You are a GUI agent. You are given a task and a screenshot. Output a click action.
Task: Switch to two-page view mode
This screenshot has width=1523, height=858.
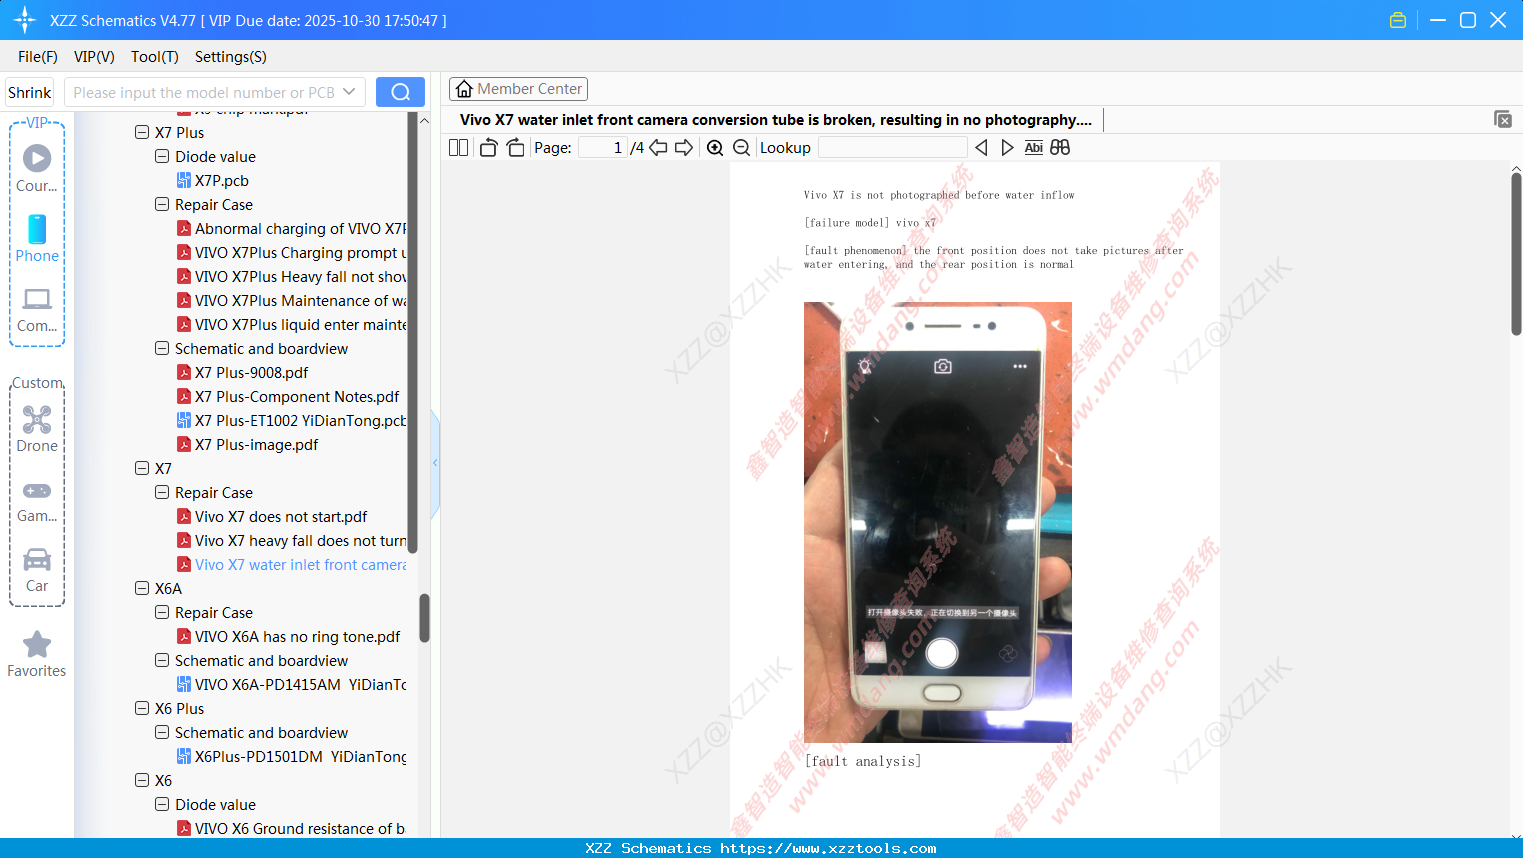coord(457,147)
